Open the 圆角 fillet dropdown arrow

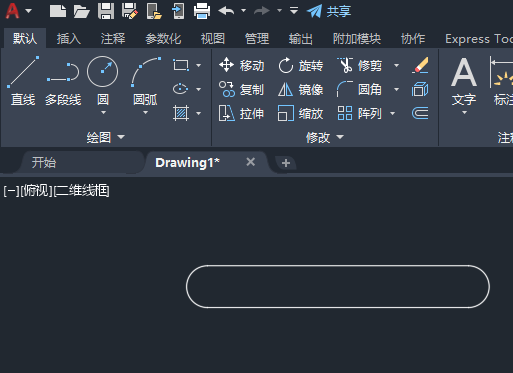coord(396,89)
